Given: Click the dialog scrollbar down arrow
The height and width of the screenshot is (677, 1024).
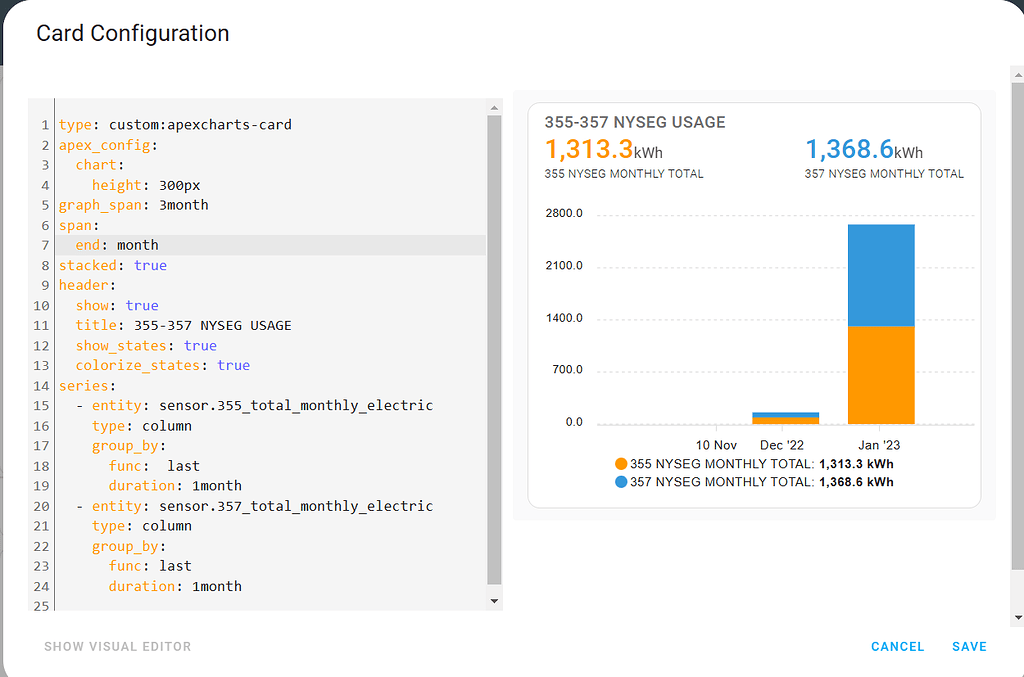Looking at the screenshot, I should tap(1017, 617).
